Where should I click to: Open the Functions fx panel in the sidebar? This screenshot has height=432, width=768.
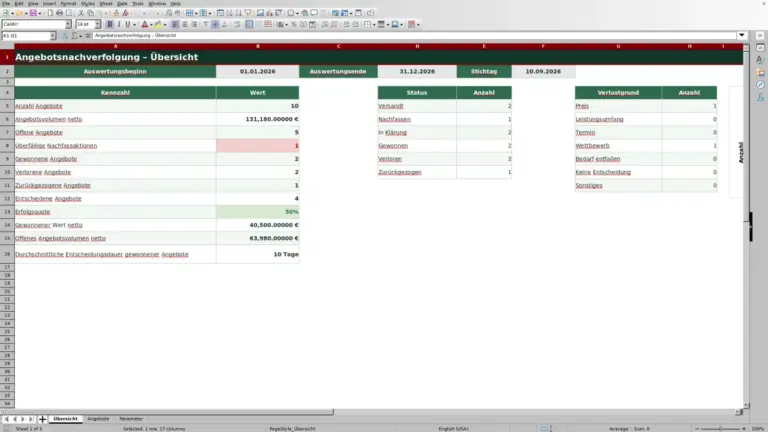pyautogui.click(x=760, y=97)
